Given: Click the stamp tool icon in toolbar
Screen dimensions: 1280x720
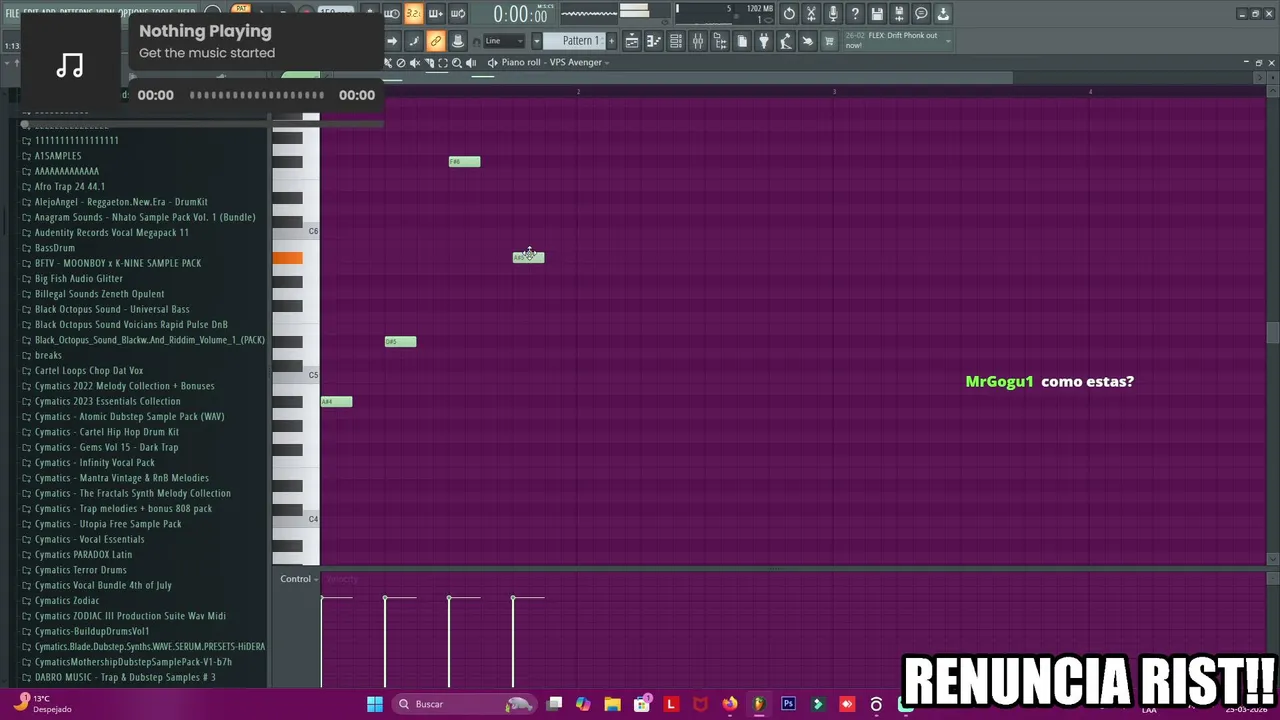Looking at the screenshot, I should pyautogui.click(x=458, y=41).
